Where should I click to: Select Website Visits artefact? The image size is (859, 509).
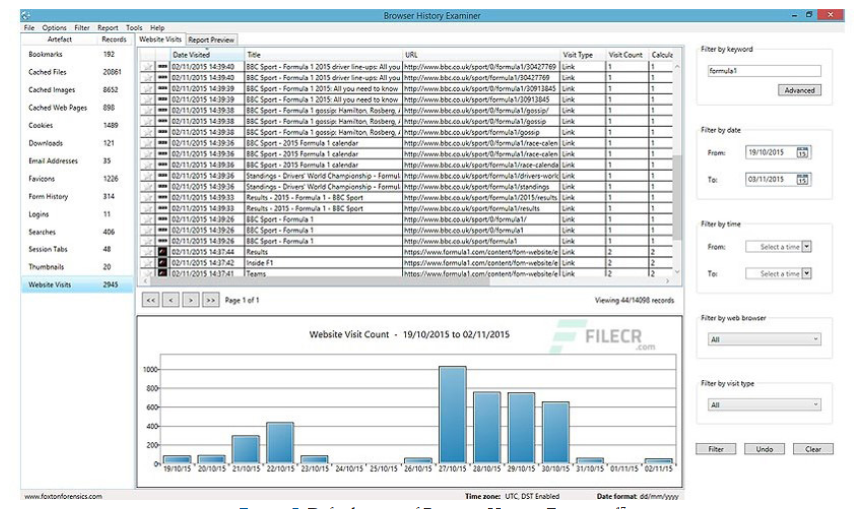[77, 285]
